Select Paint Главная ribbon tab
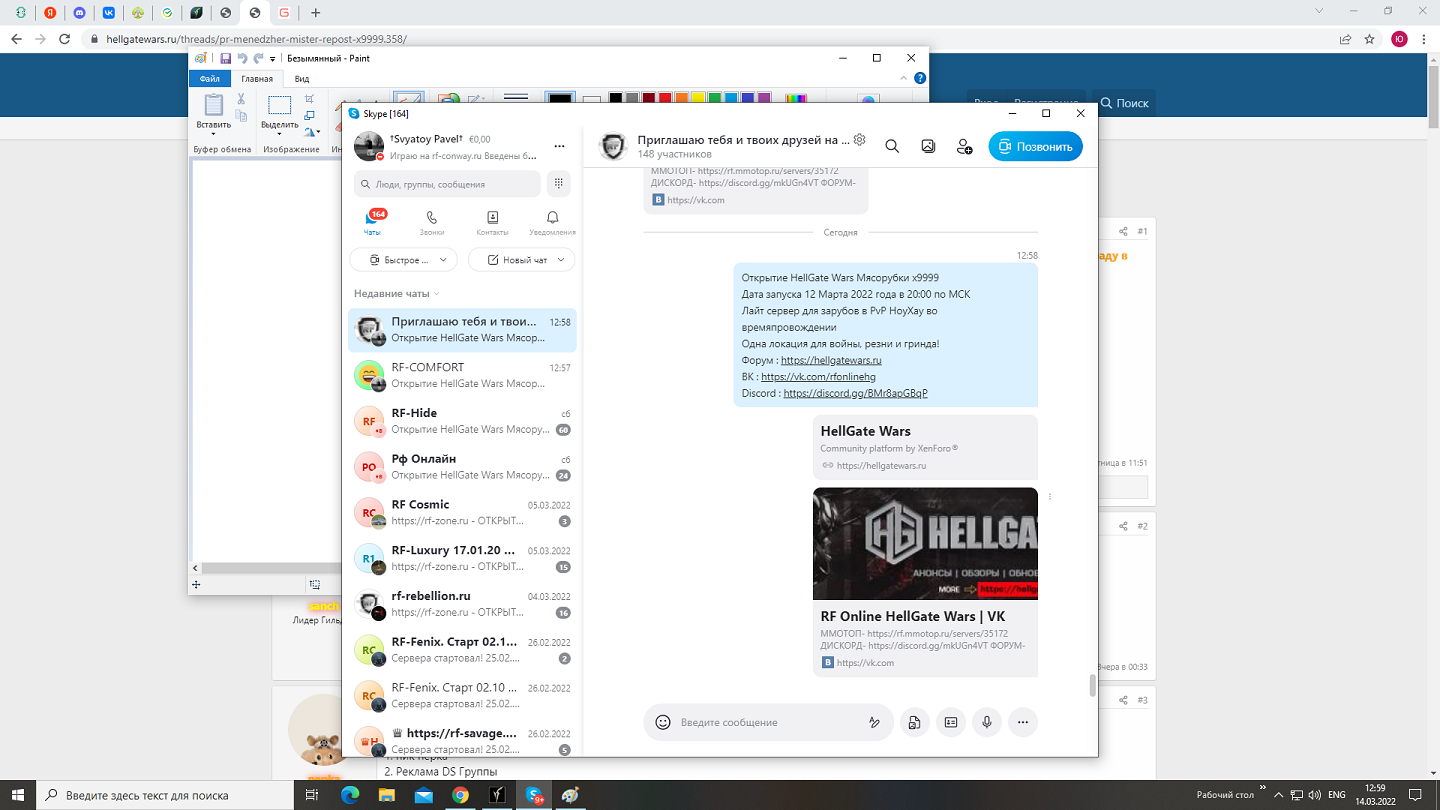 point(257,79)
